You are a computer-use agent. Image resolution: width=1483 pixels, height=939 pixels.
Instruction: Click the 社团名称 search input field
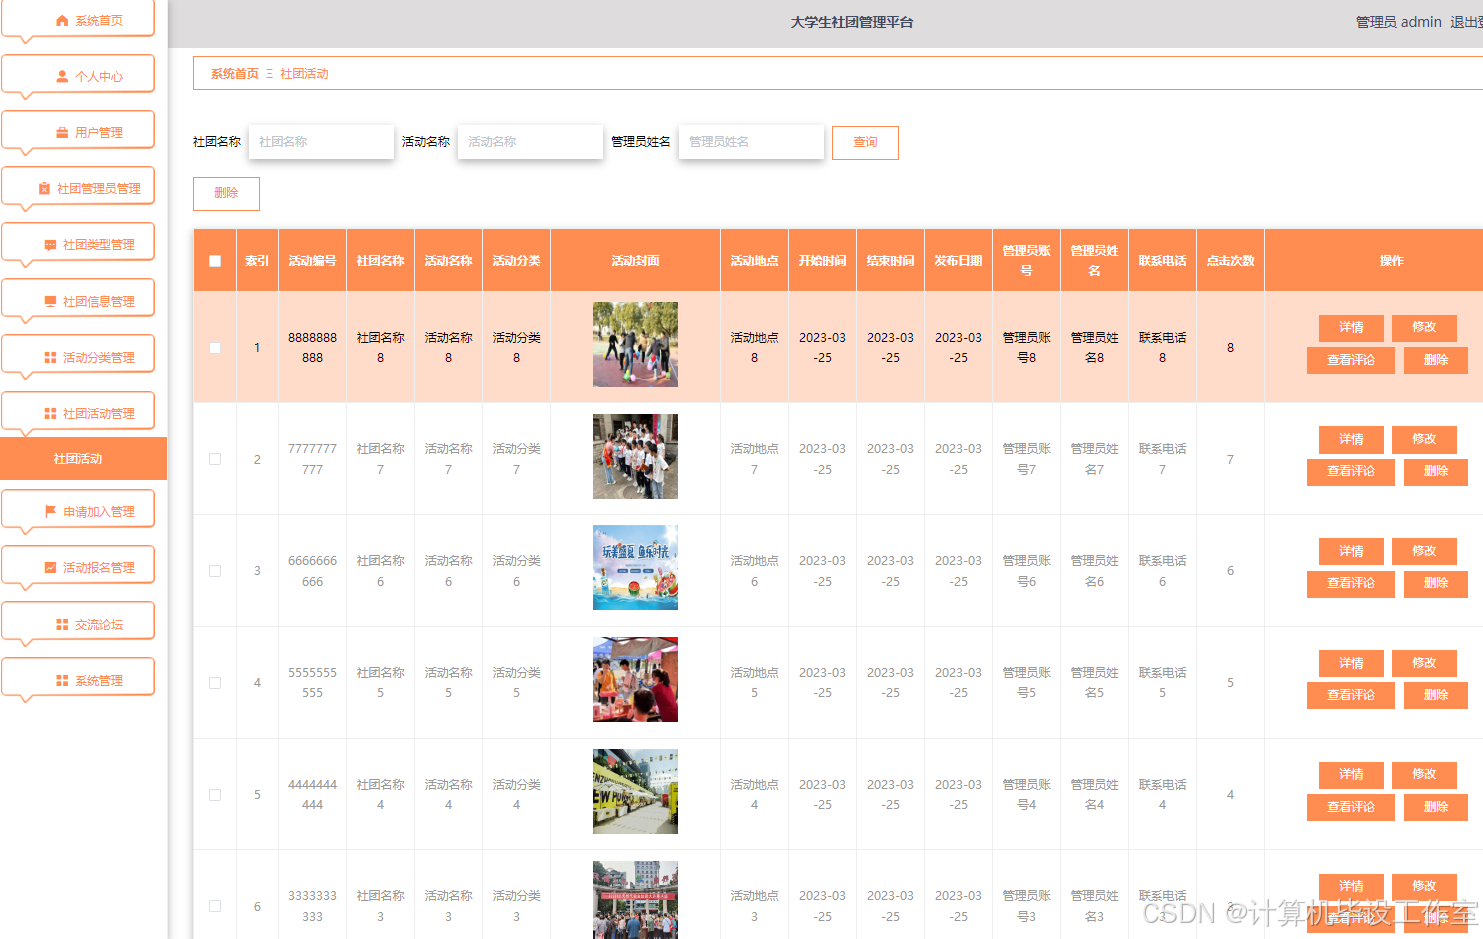click(x=321, y=142)
